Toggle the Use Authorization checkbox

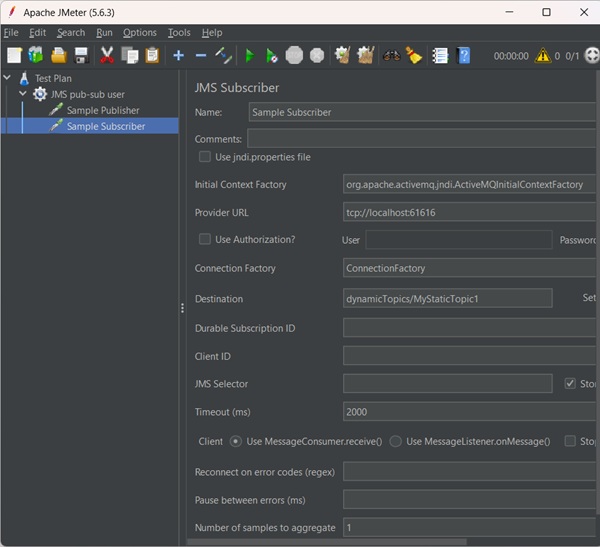coord(205,239)
